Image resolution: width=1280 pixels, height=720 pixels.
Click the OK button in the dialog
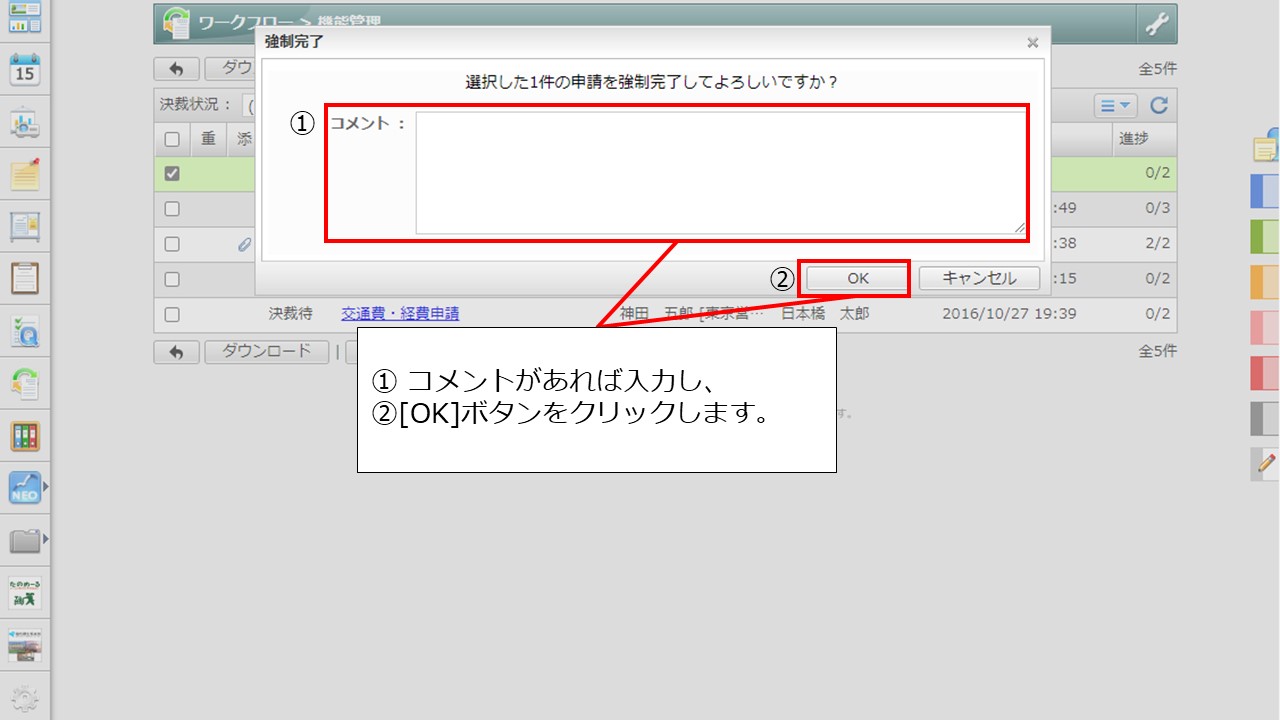point(855,277)
